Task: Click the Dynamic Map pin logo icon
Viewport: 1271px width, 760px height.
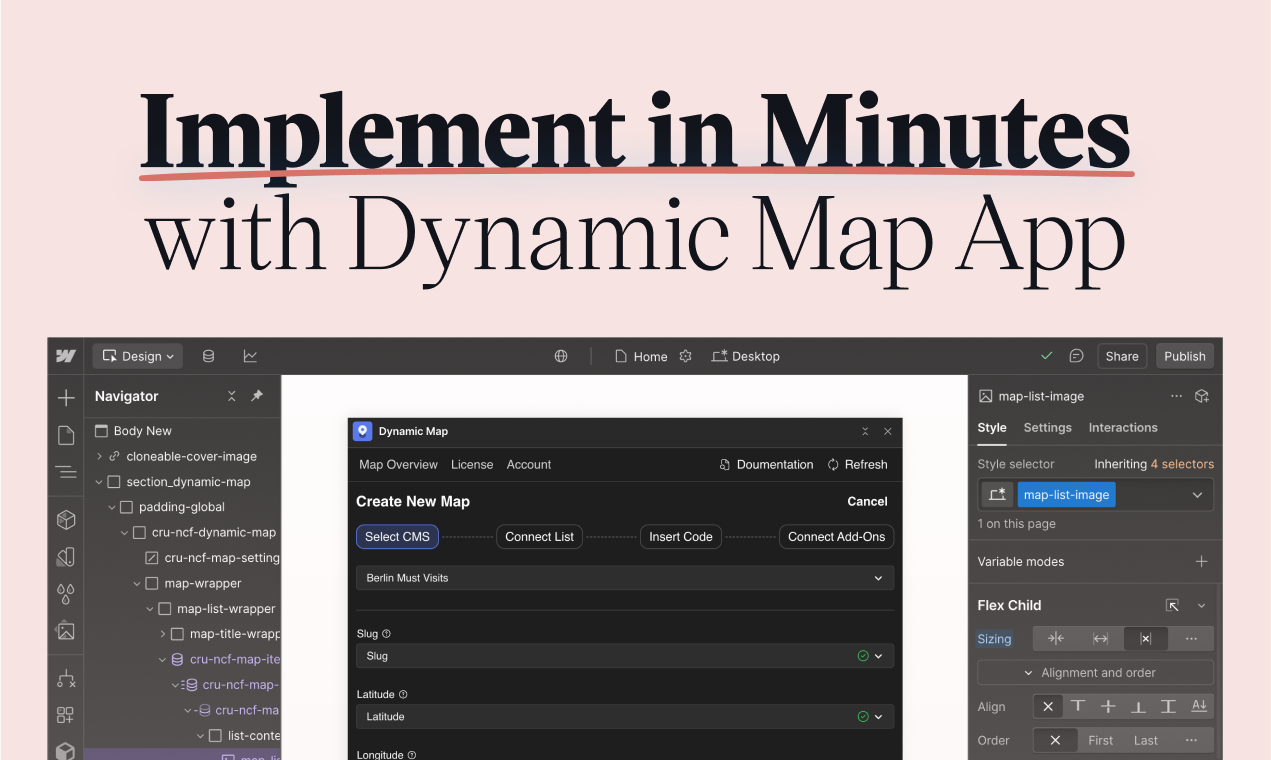Action: click(362, 431)
